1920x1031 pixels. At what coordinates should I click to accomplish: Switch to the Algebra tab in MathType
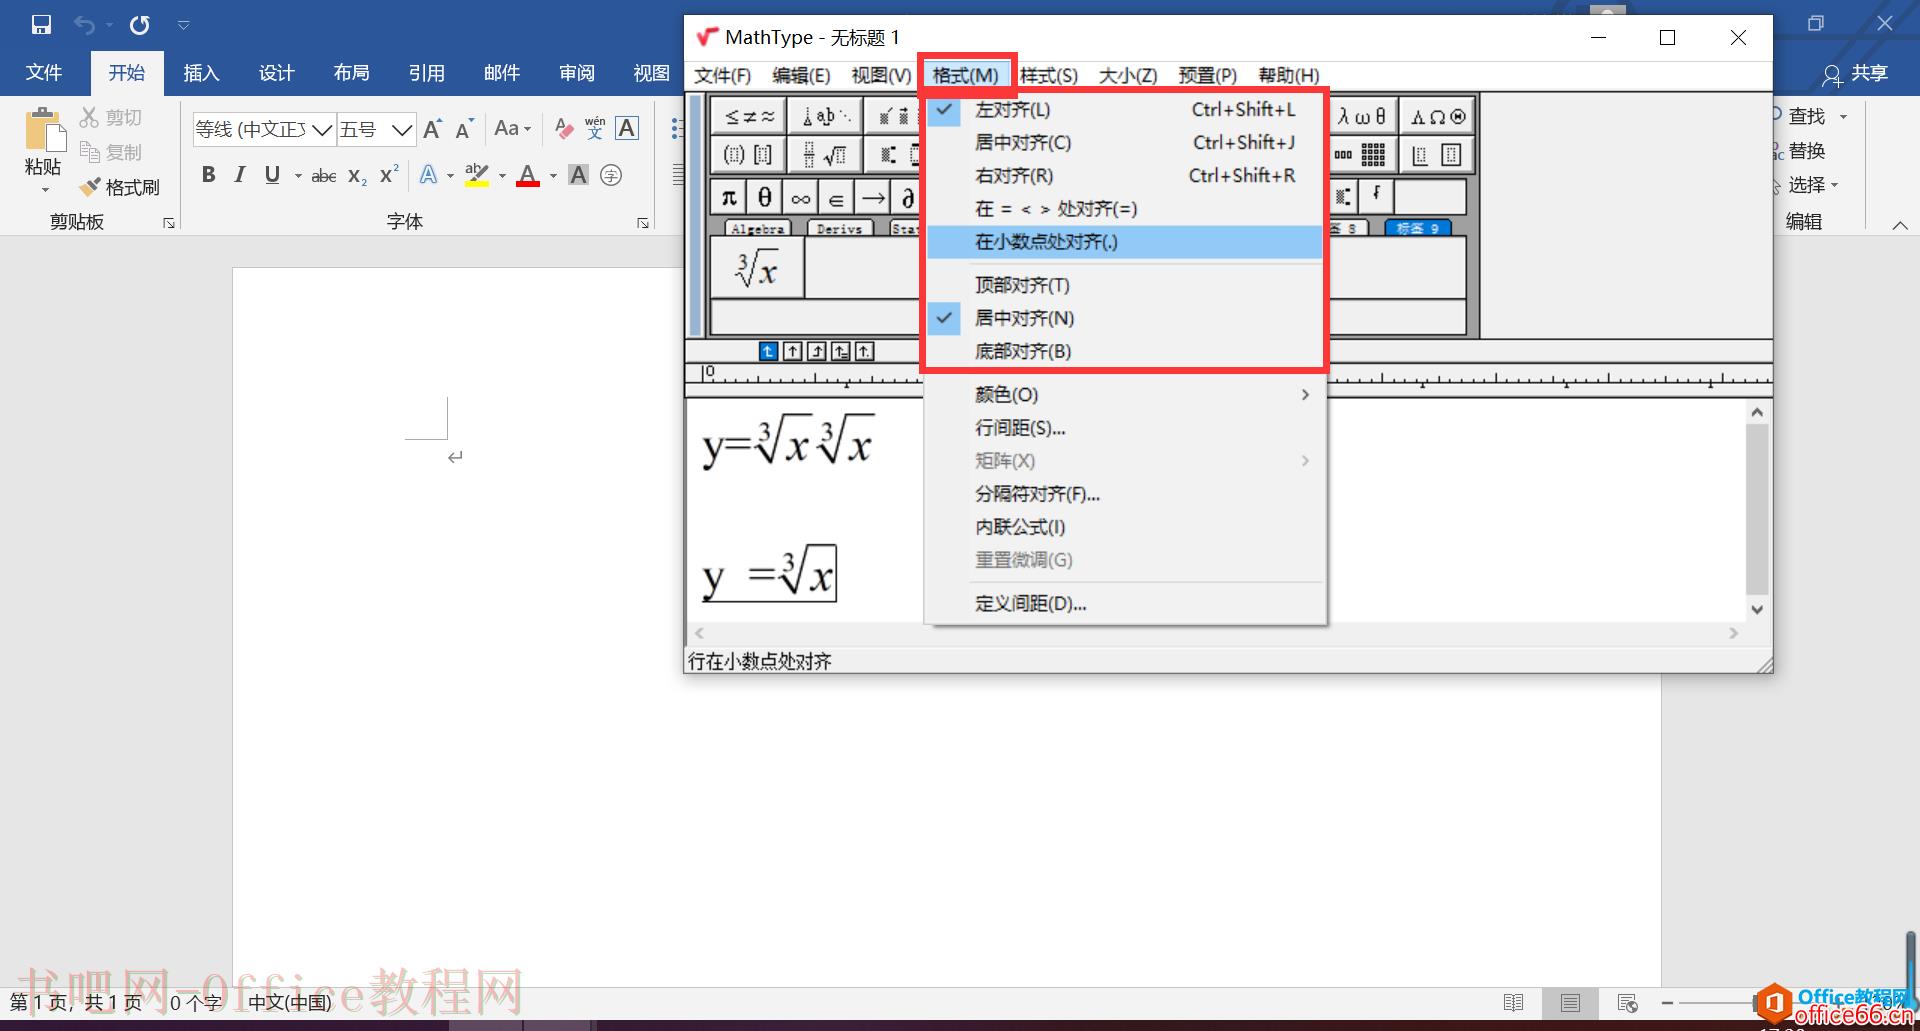[757, 229]
